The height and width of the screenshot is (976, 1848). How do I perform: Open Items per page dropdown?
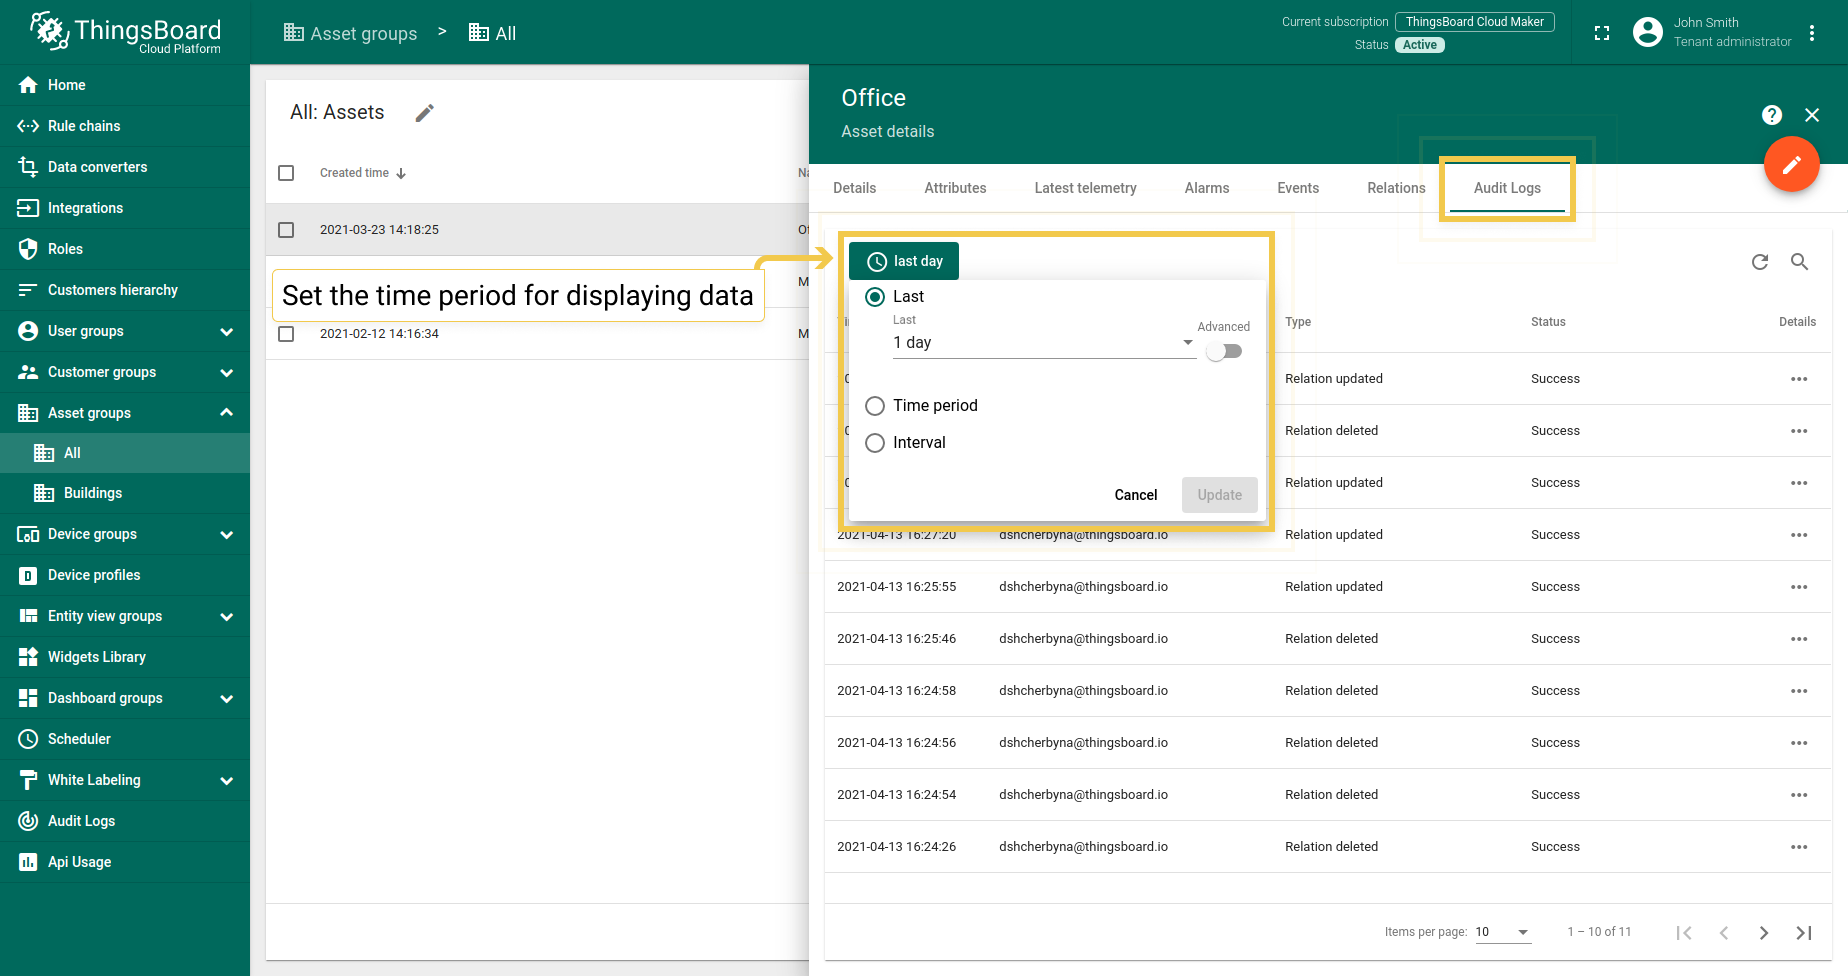1503,932
